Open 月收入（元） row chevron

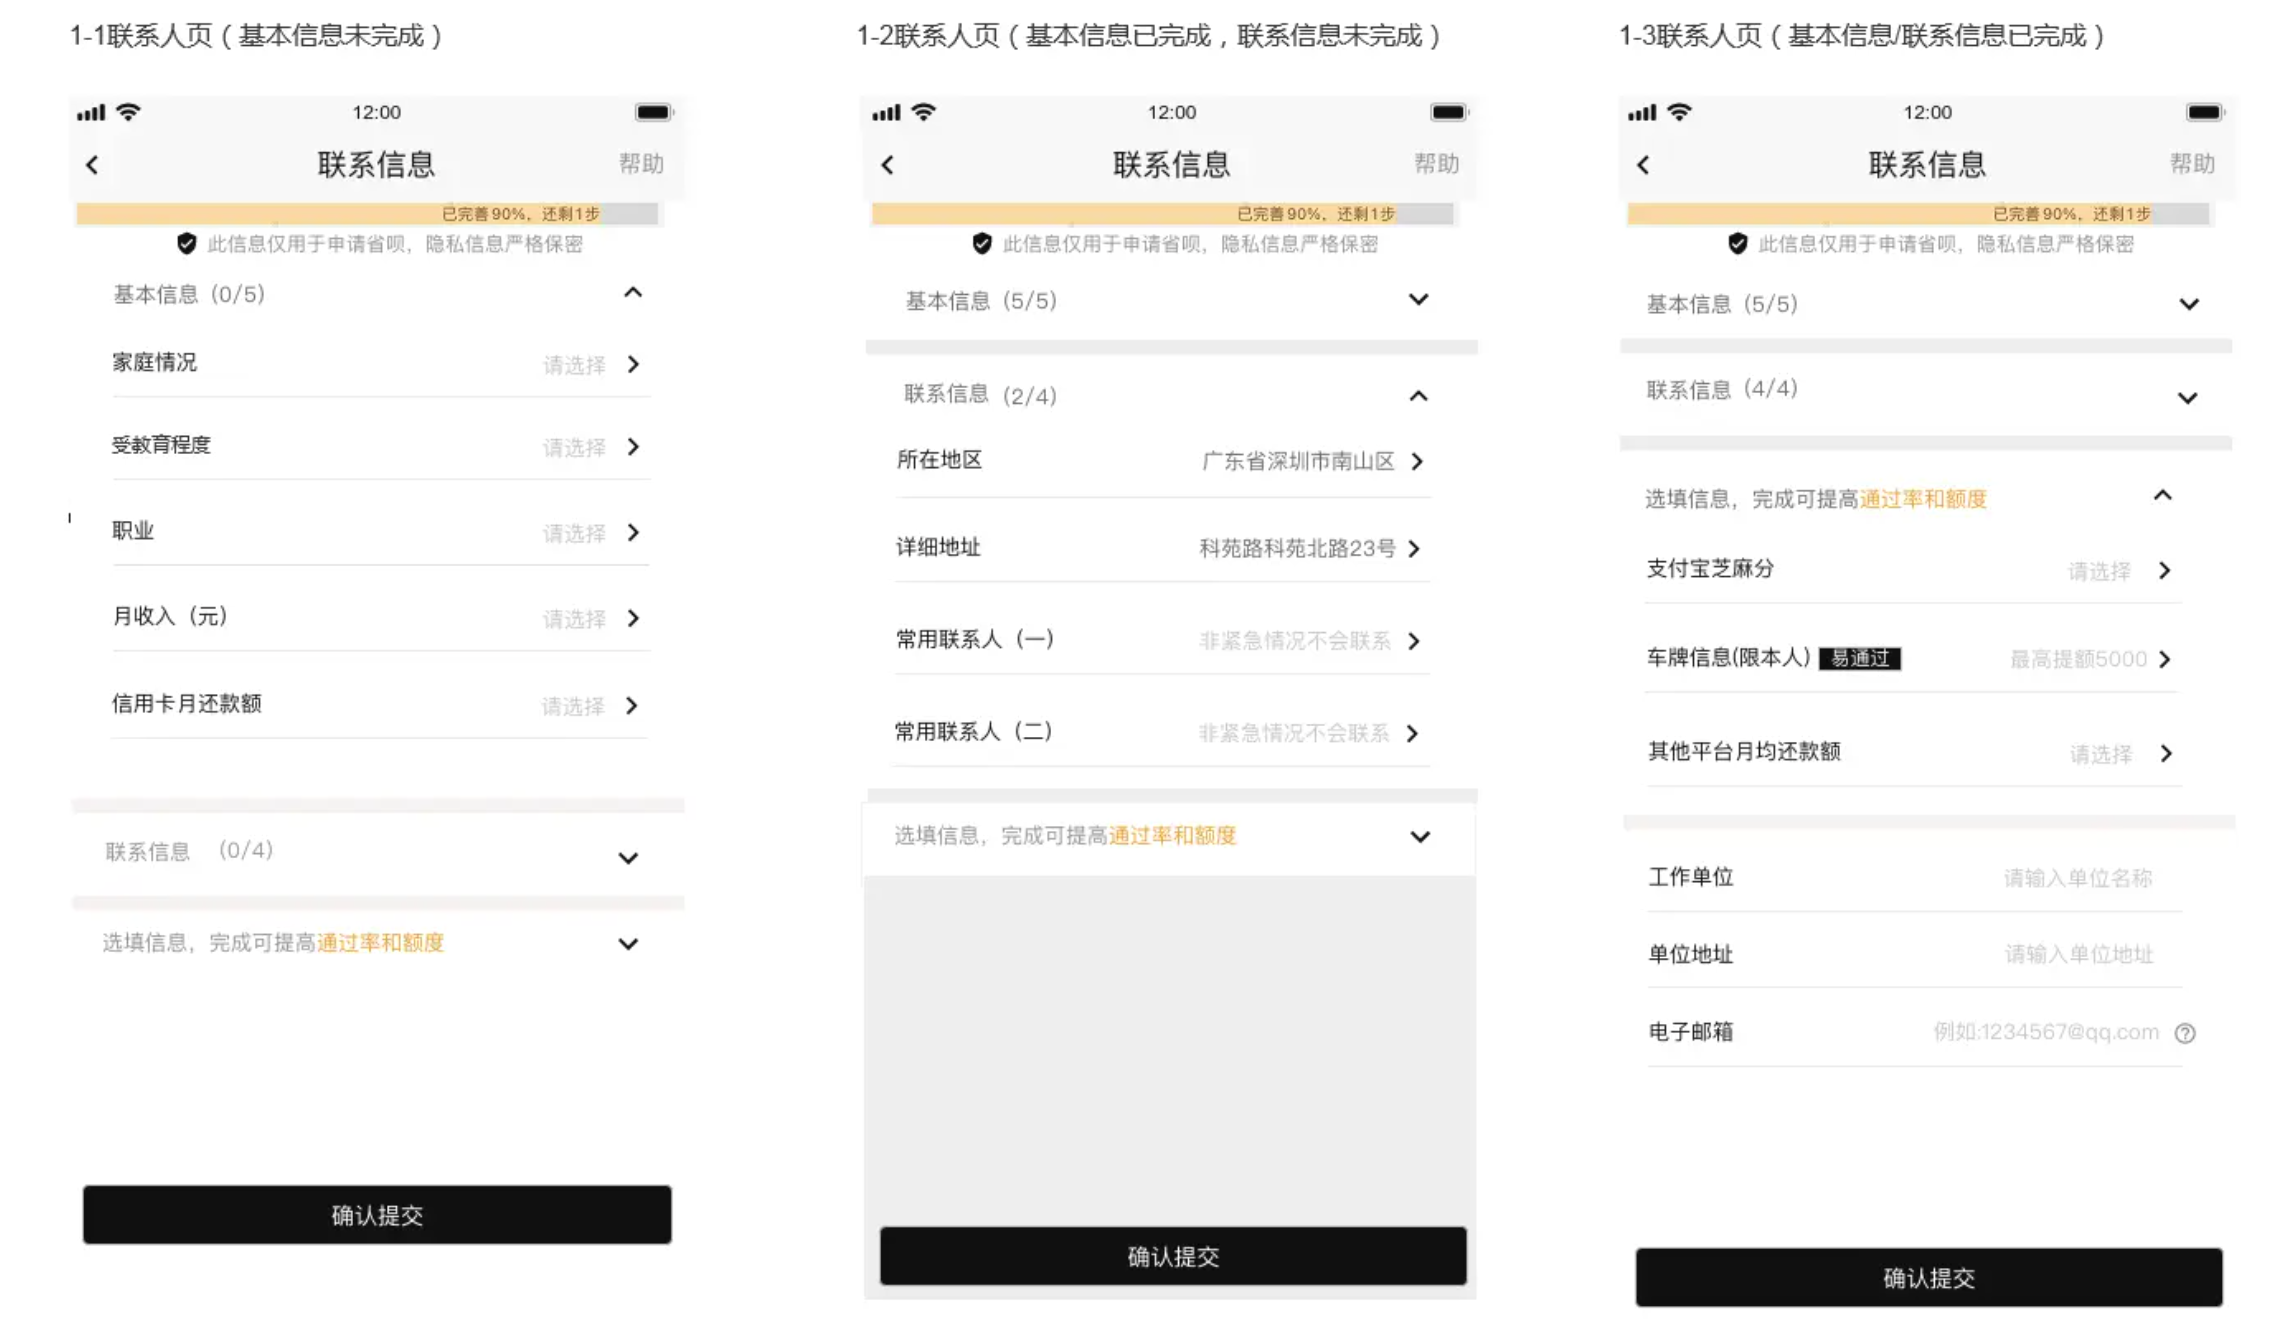pos(633,618)
